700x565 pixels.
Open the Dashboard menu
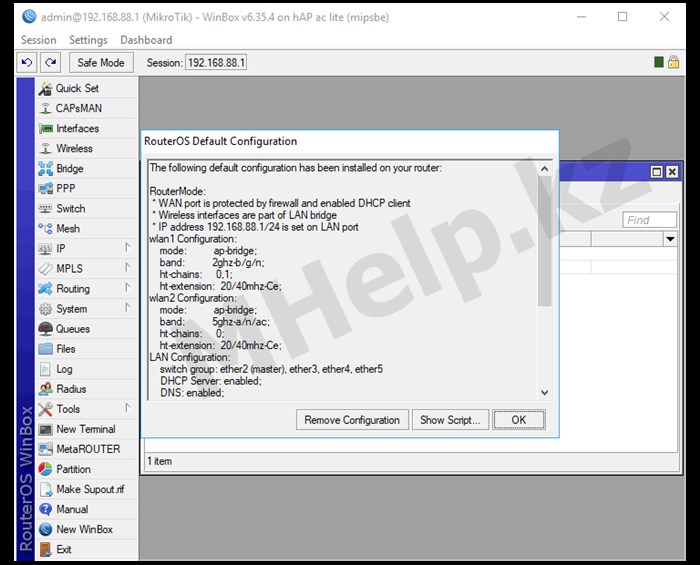pos(146,40)
